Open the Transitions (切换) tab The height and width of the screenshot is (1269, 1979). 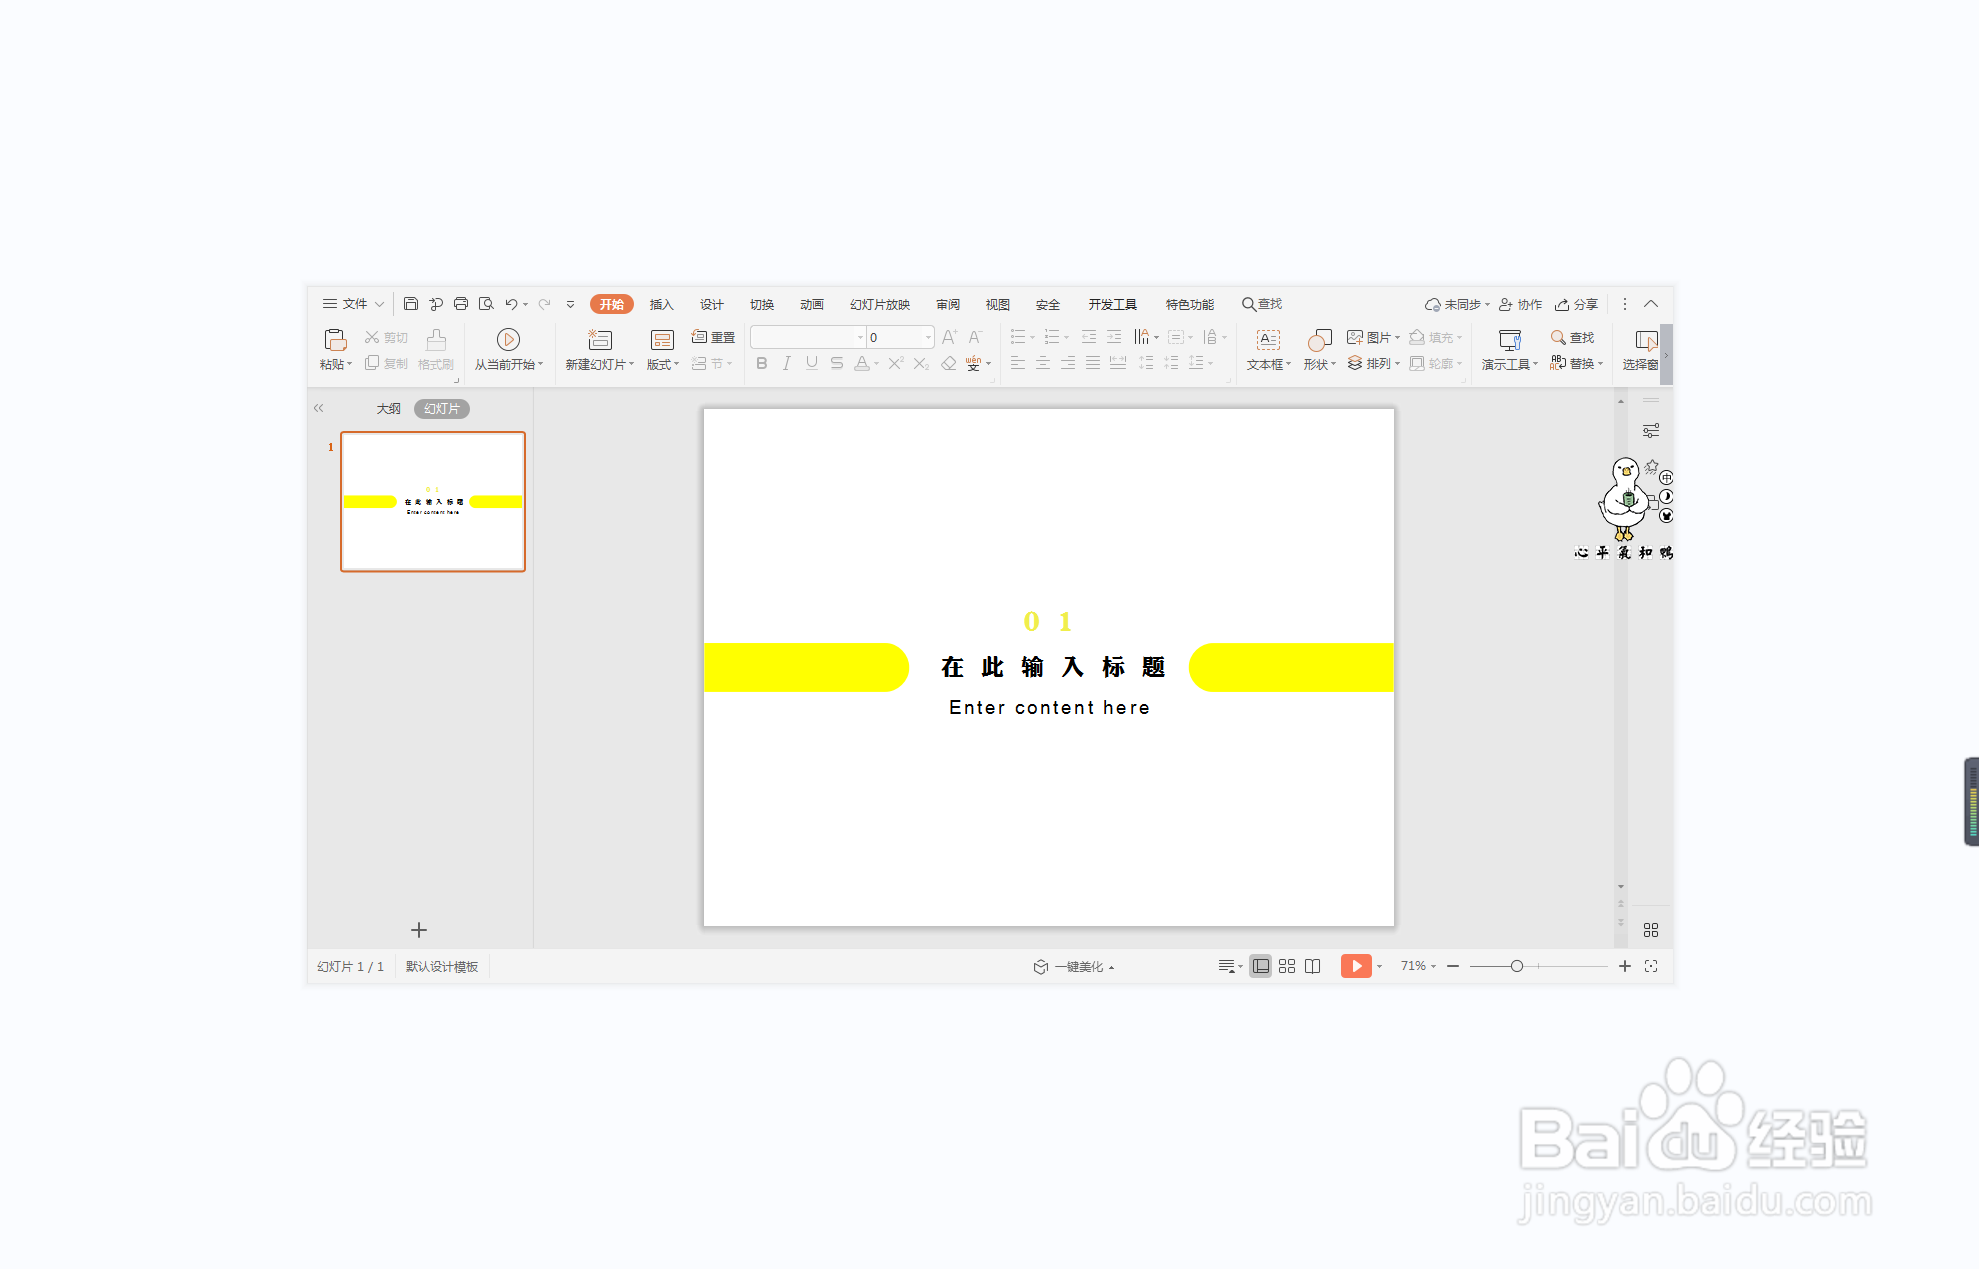click(762, 305)
